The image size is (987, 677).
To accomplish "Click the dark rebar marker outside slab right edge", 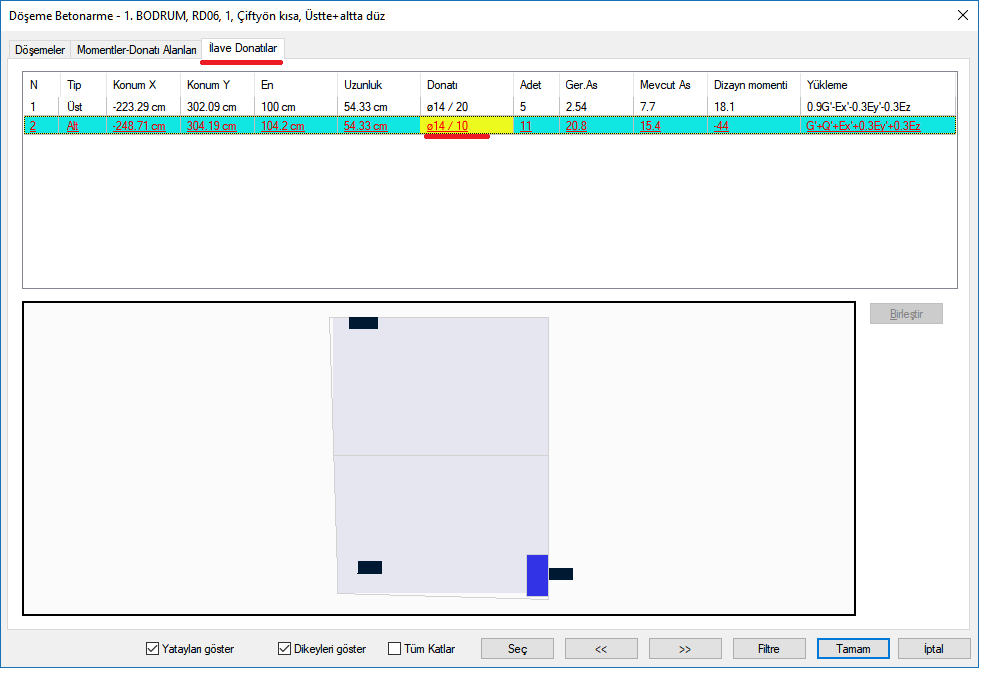I will coord(561,574).
